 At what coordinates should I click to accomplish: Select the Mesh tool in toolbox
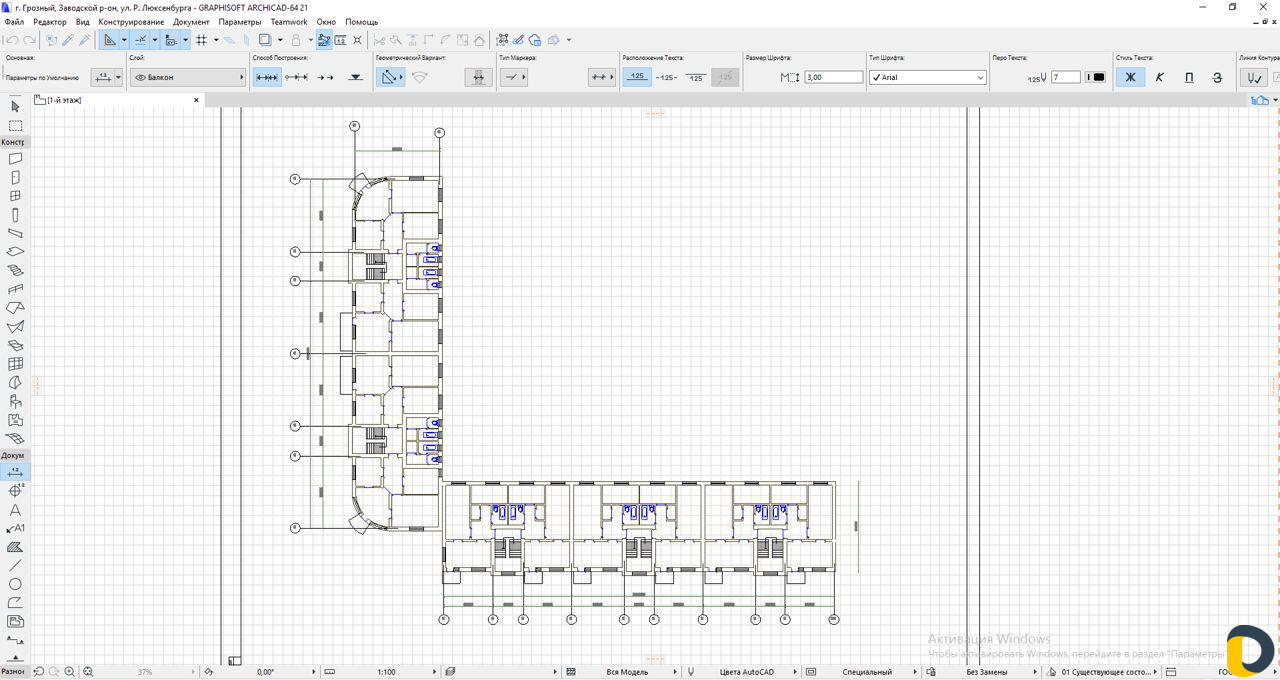[15, 438]
